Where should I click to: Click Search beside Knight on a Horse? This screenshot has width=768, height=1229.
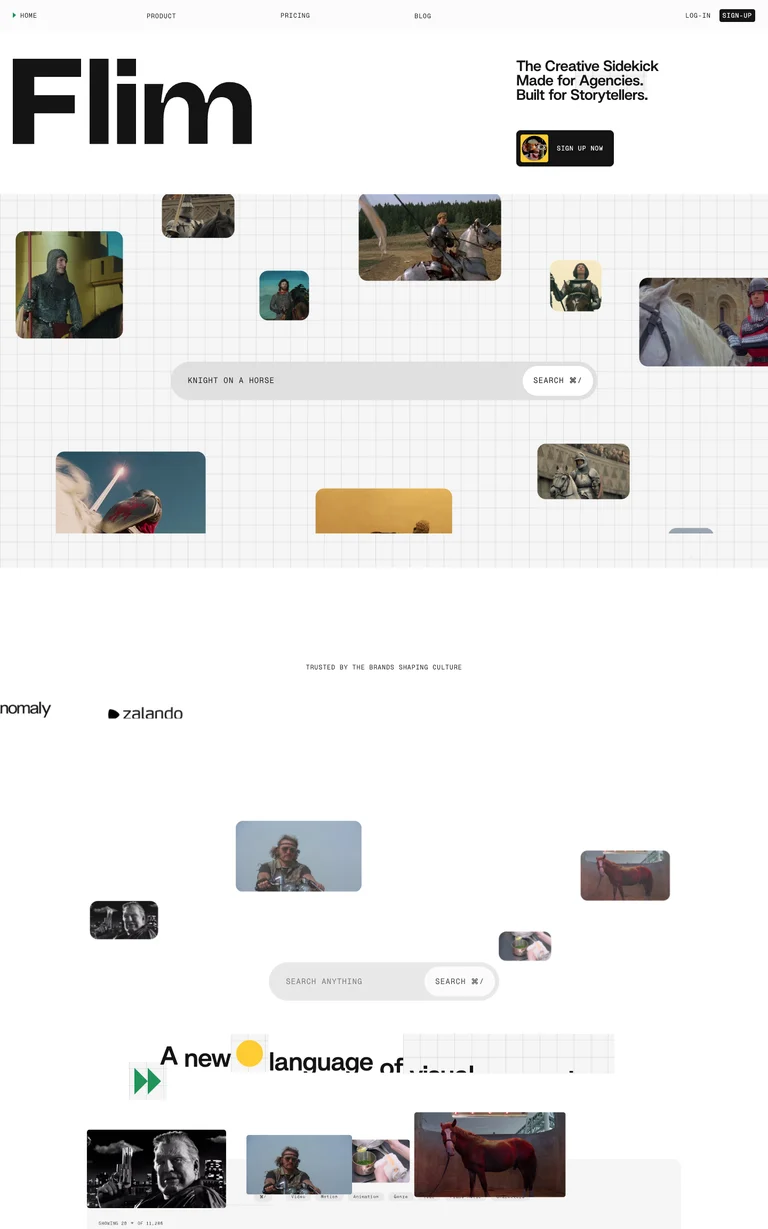[558, 381]
